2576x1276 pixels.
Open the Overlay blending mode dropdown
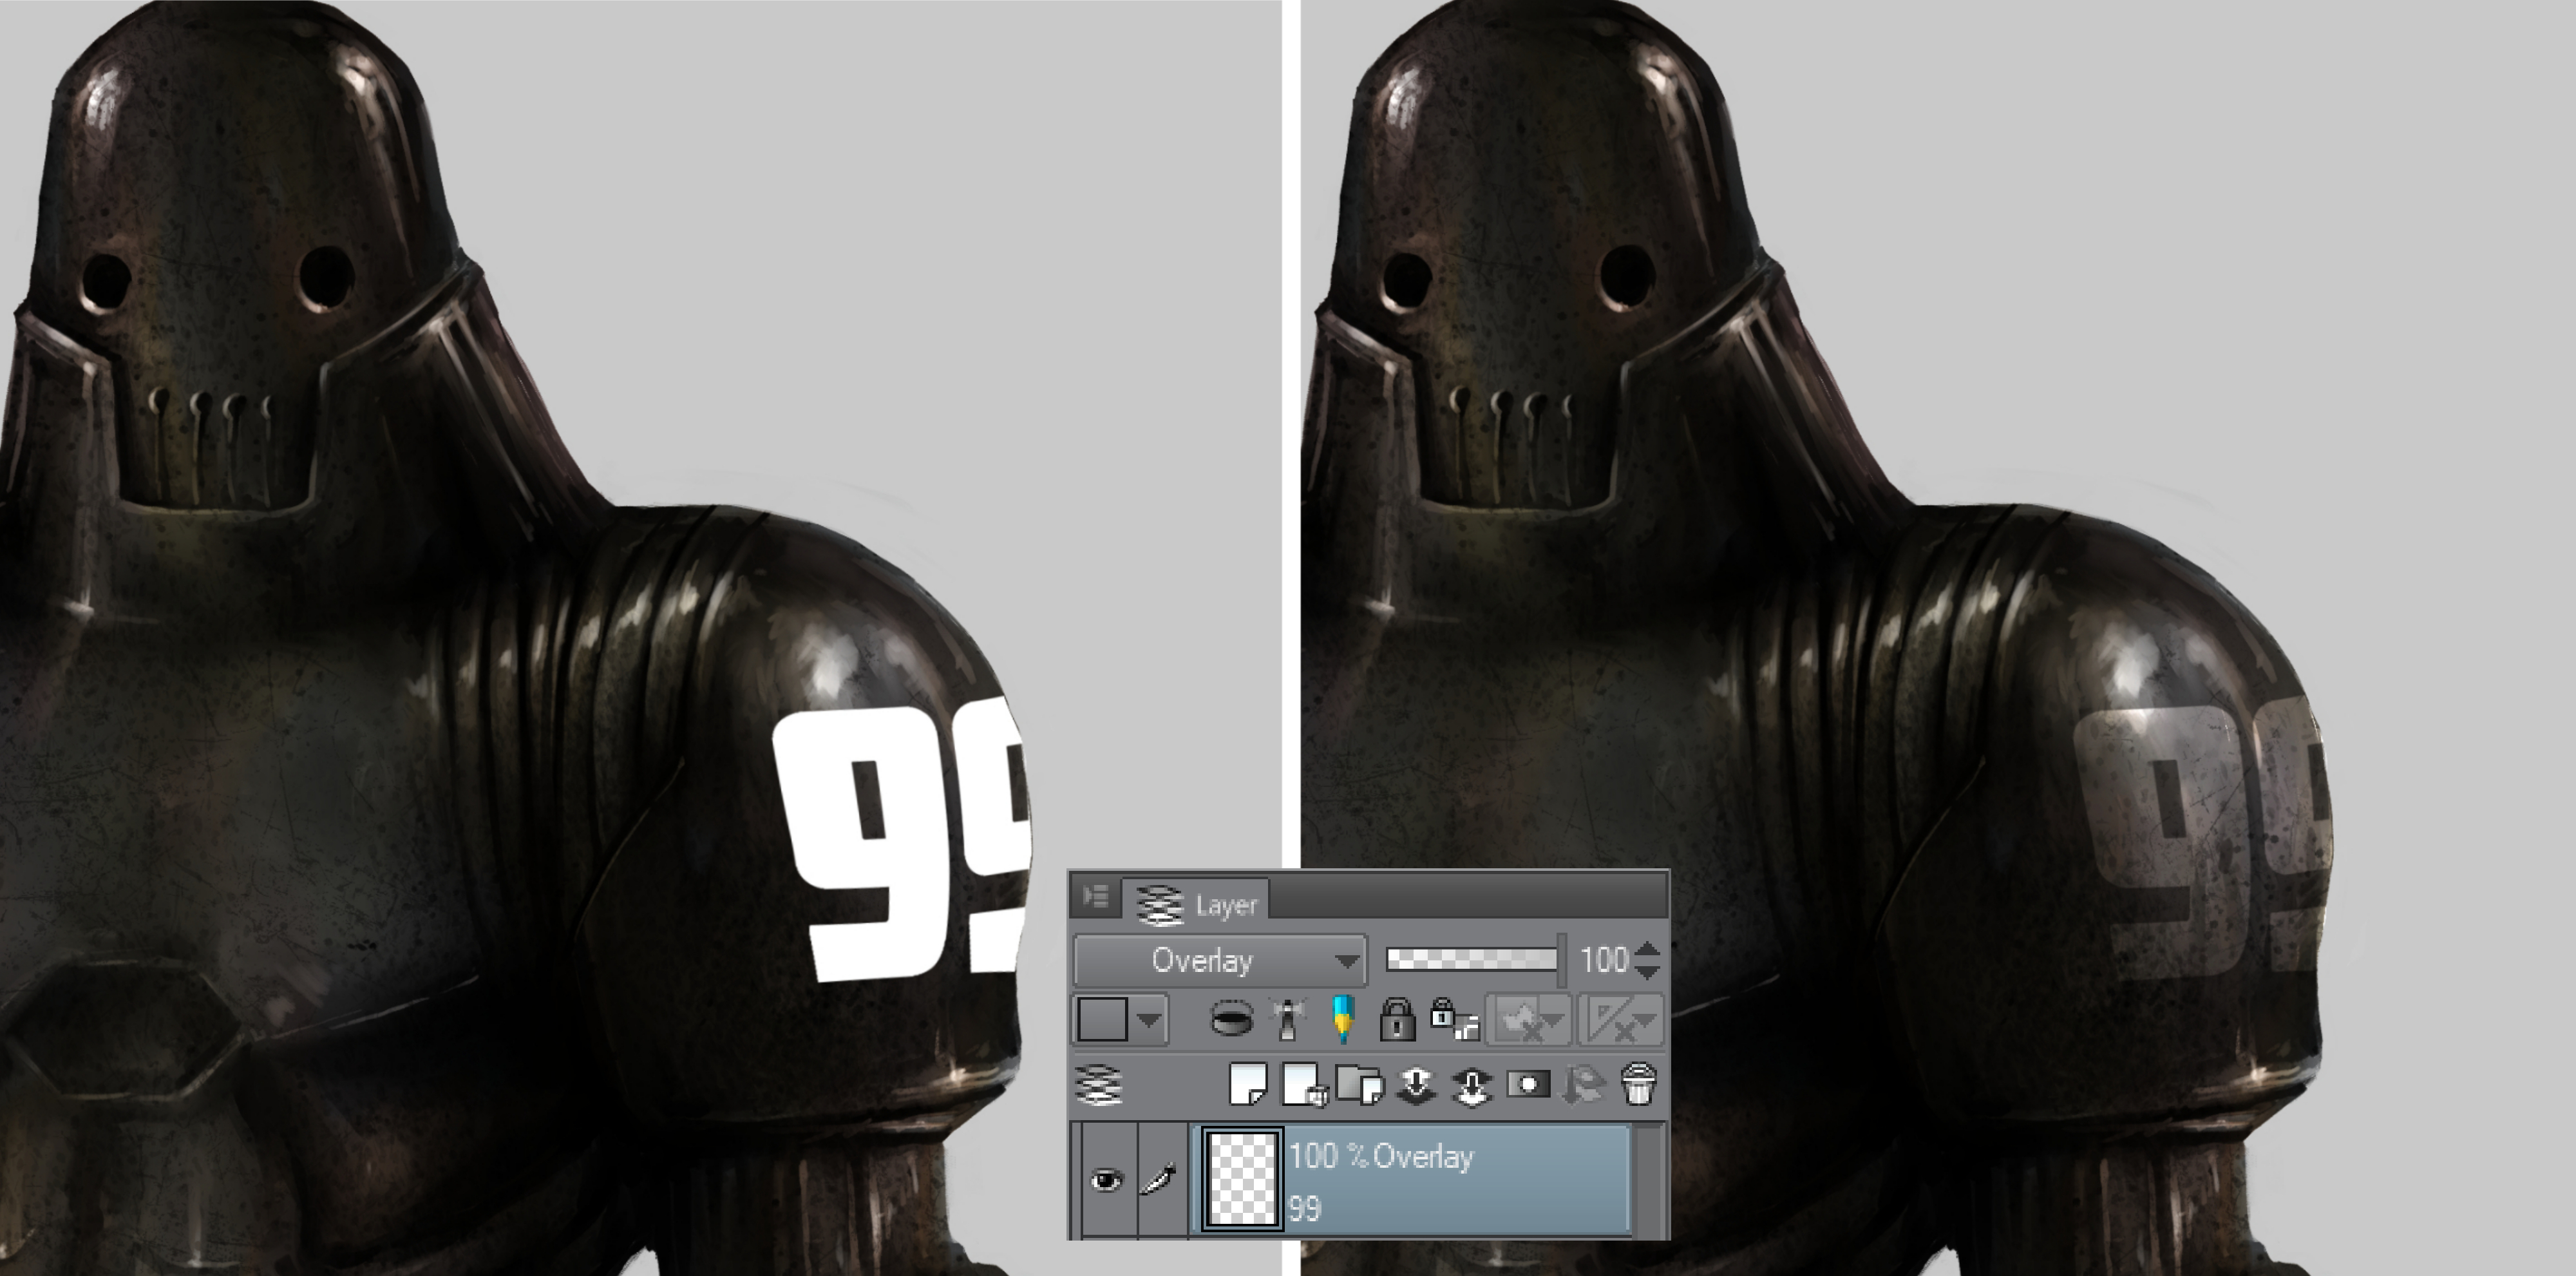click(1219, 961)
